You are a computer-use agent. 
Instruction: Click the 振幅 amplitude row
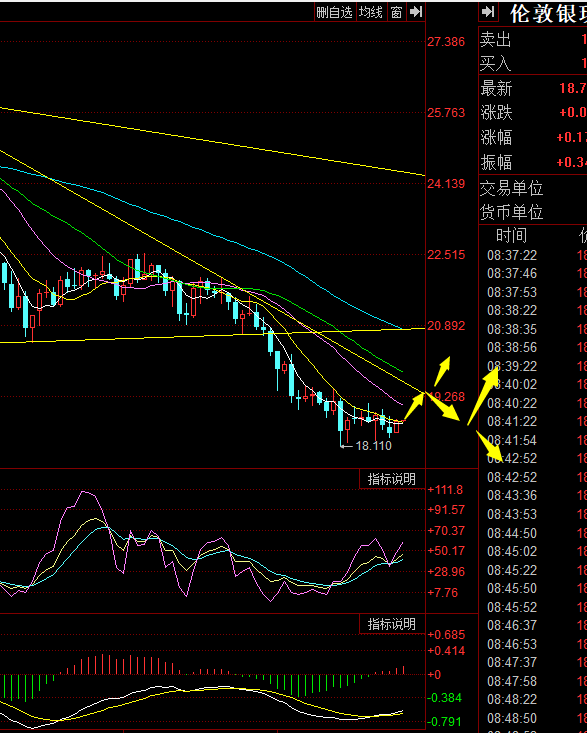(x=533, y=162)
